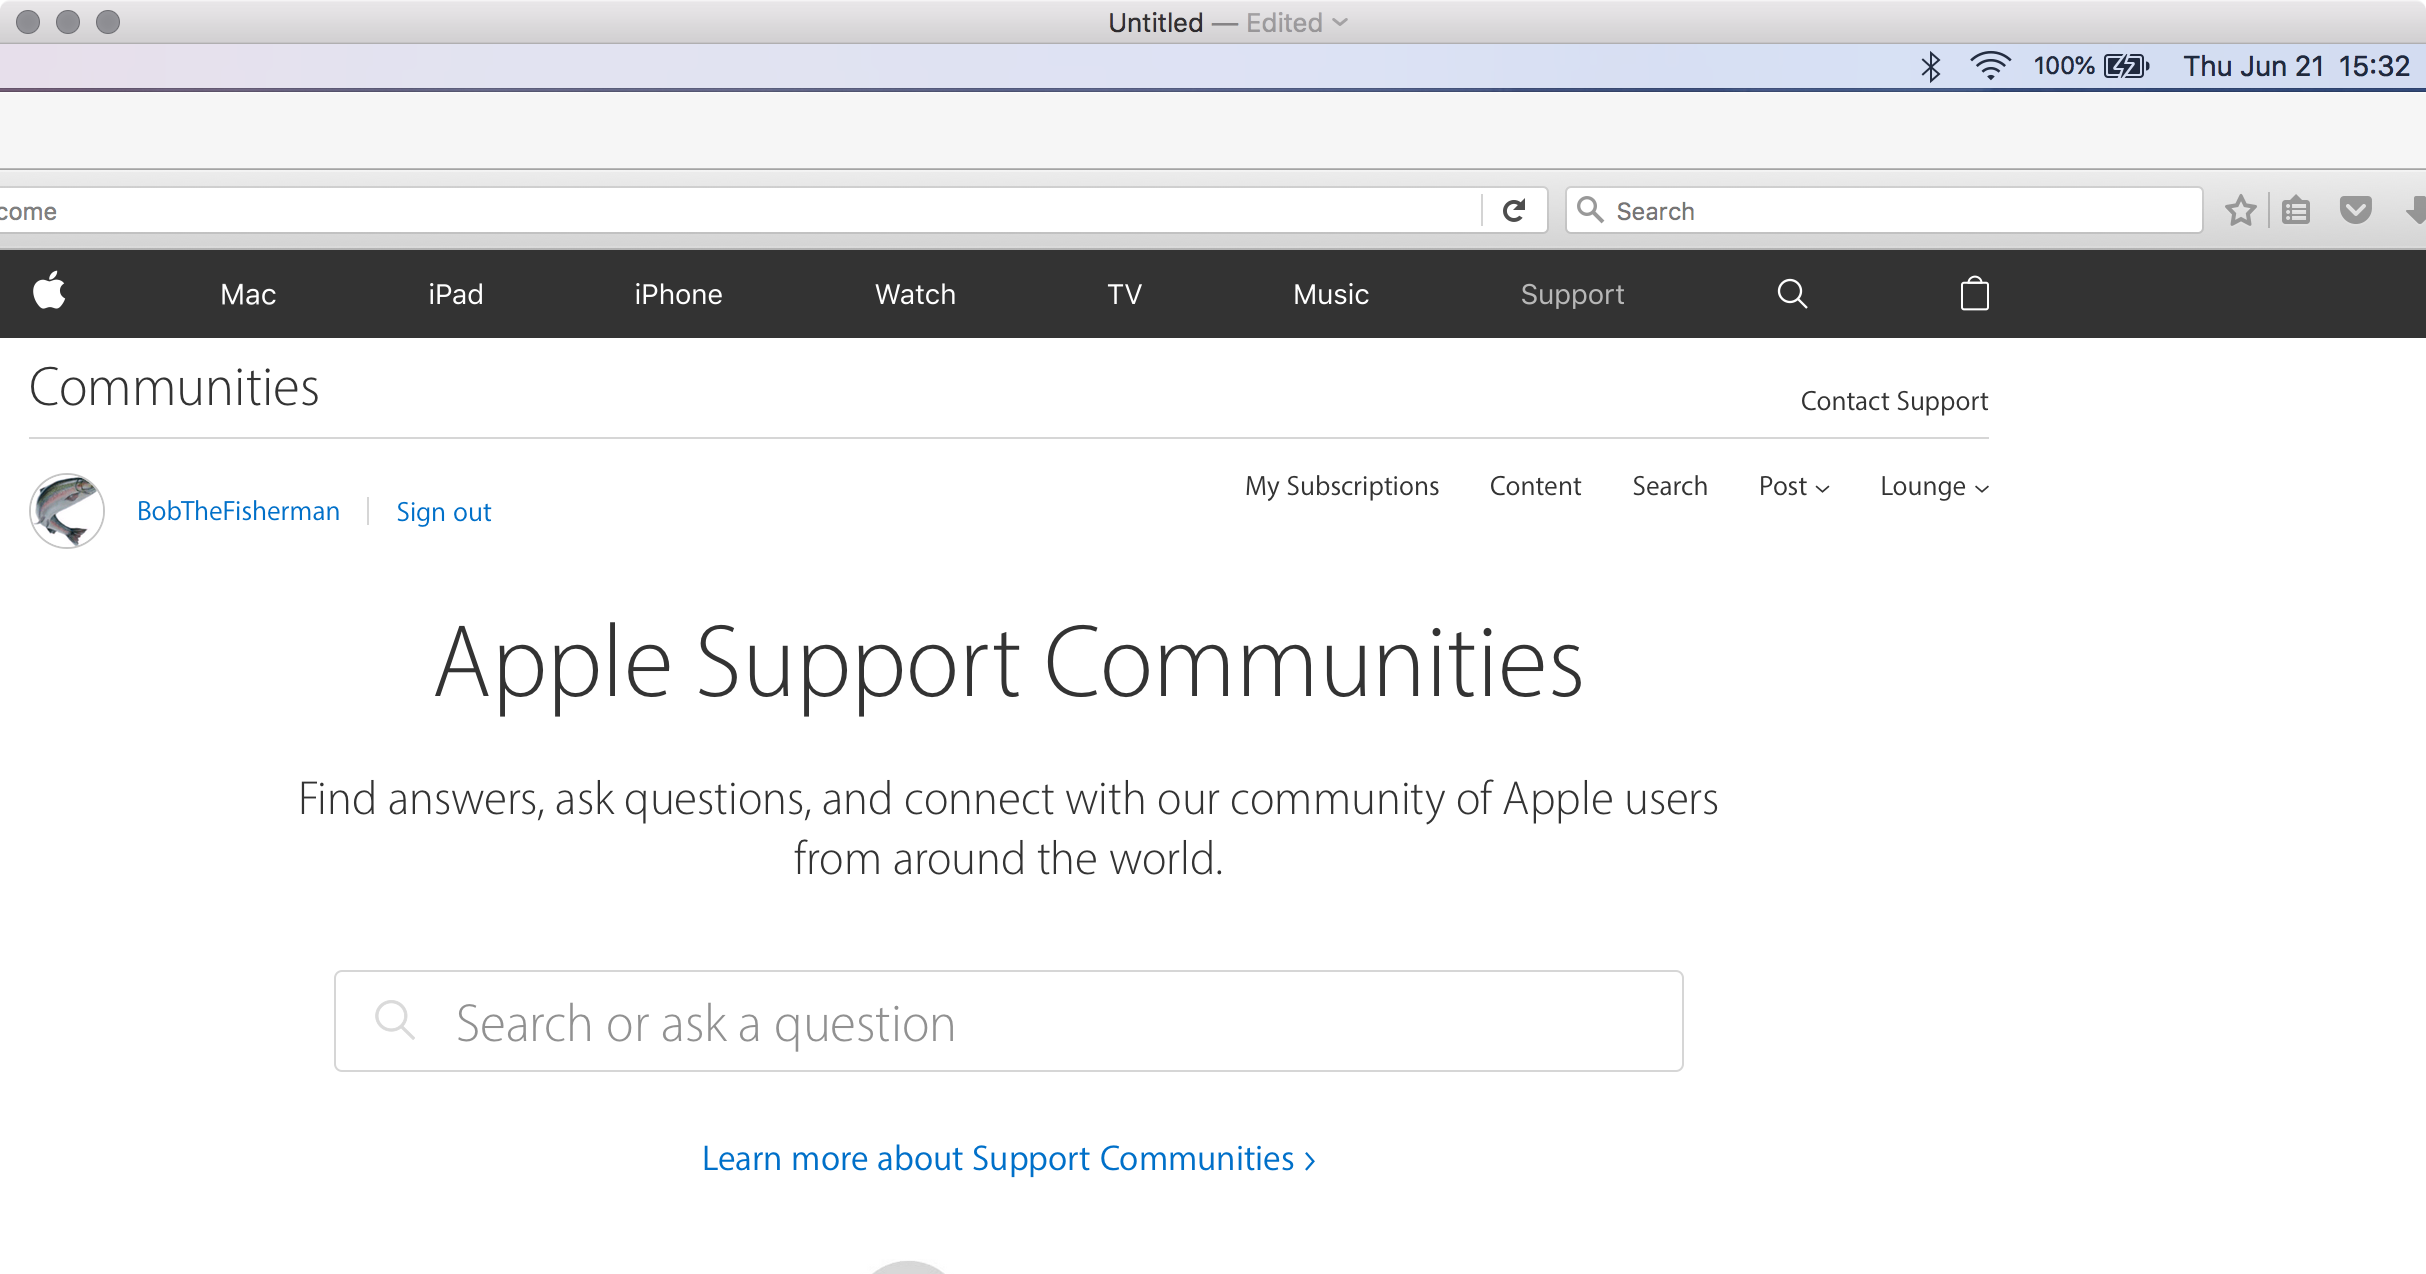Bookmark this page with star icon

point(2240,211)
